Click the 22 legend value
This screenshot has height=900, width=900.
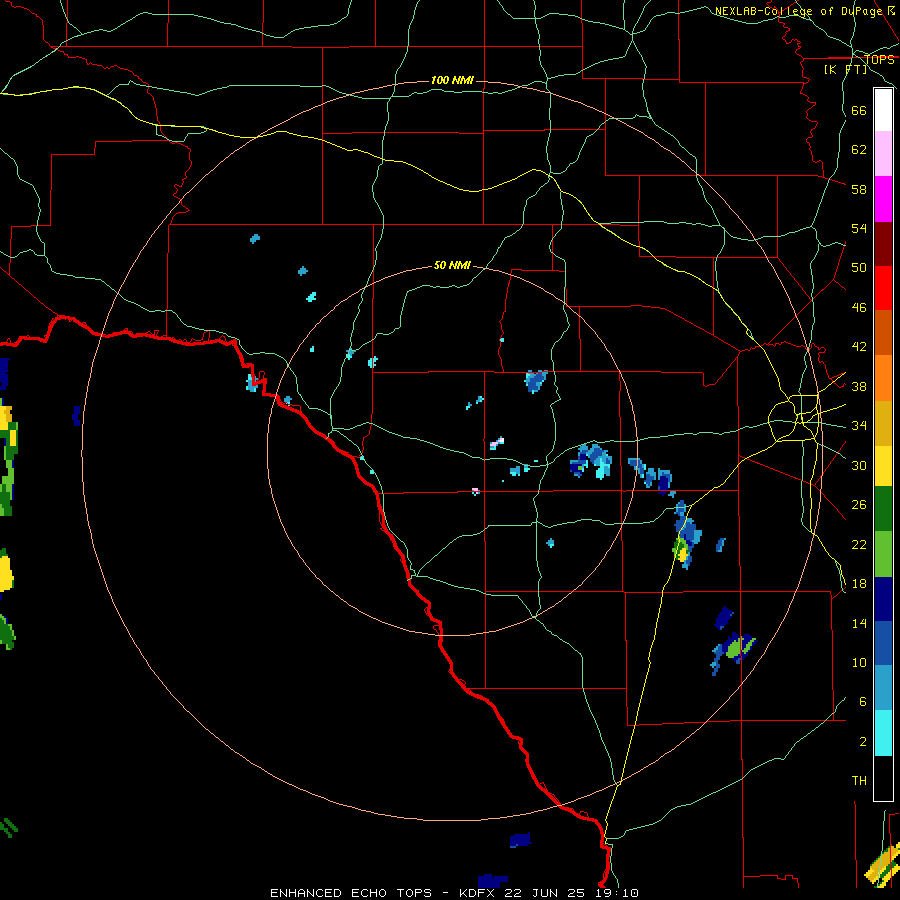(859, 544)
